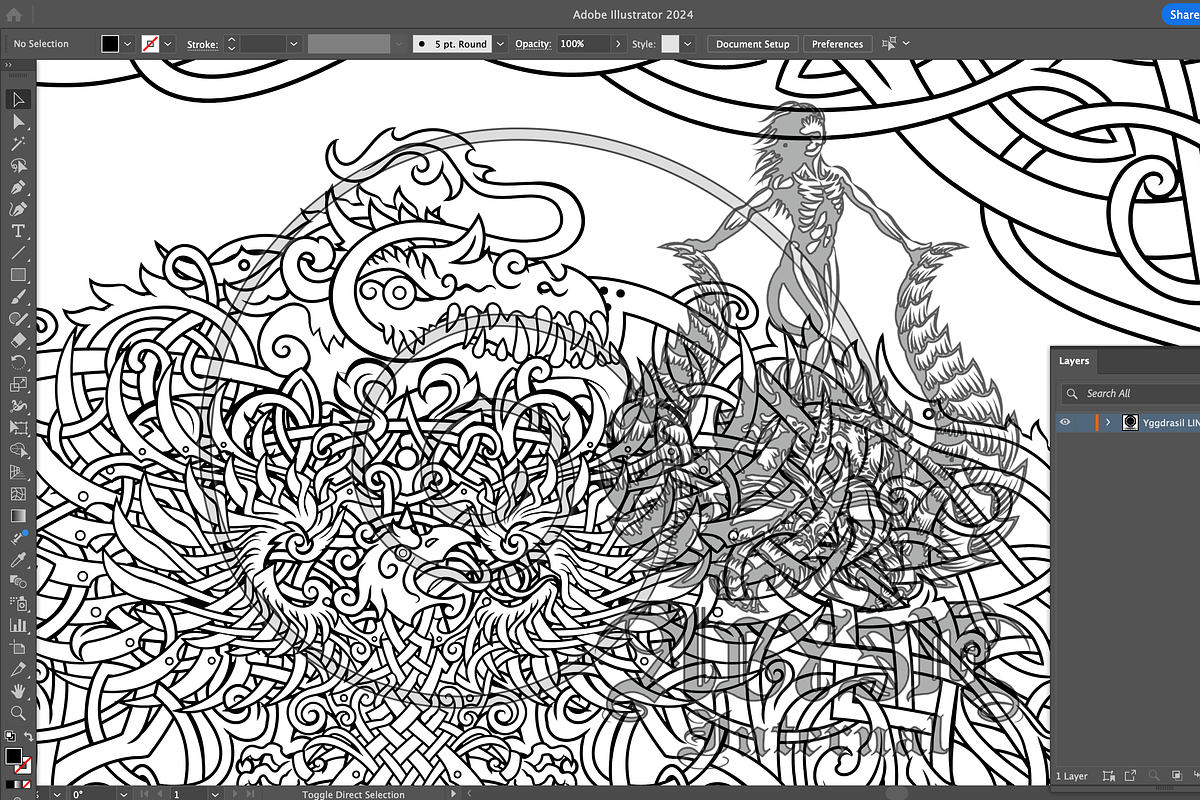Image resolution: width=1200 pixels, height=800 pixels.
Task: Select the Perspective Grid tool
Action: click(x=18, y=472)
